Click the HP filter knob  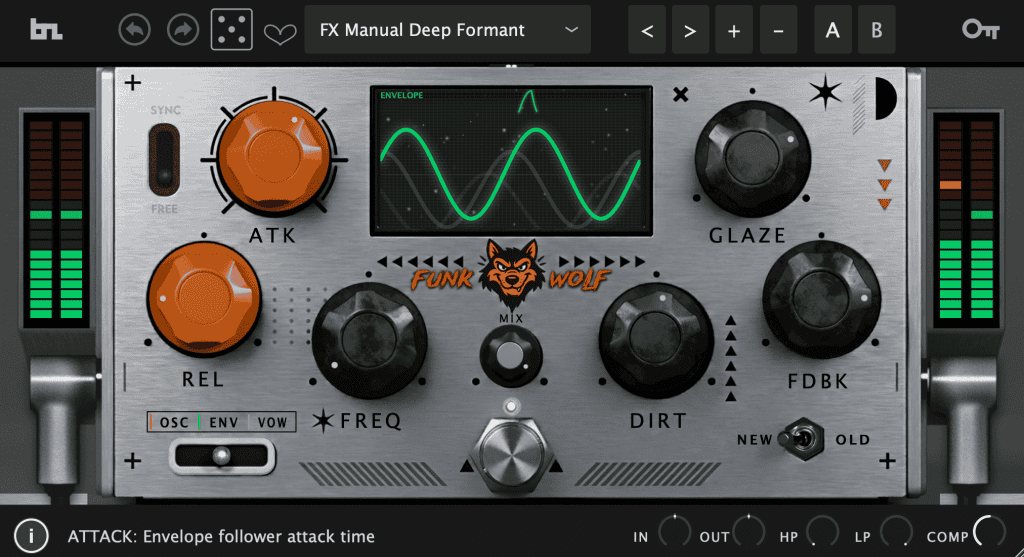click(822, 531)
